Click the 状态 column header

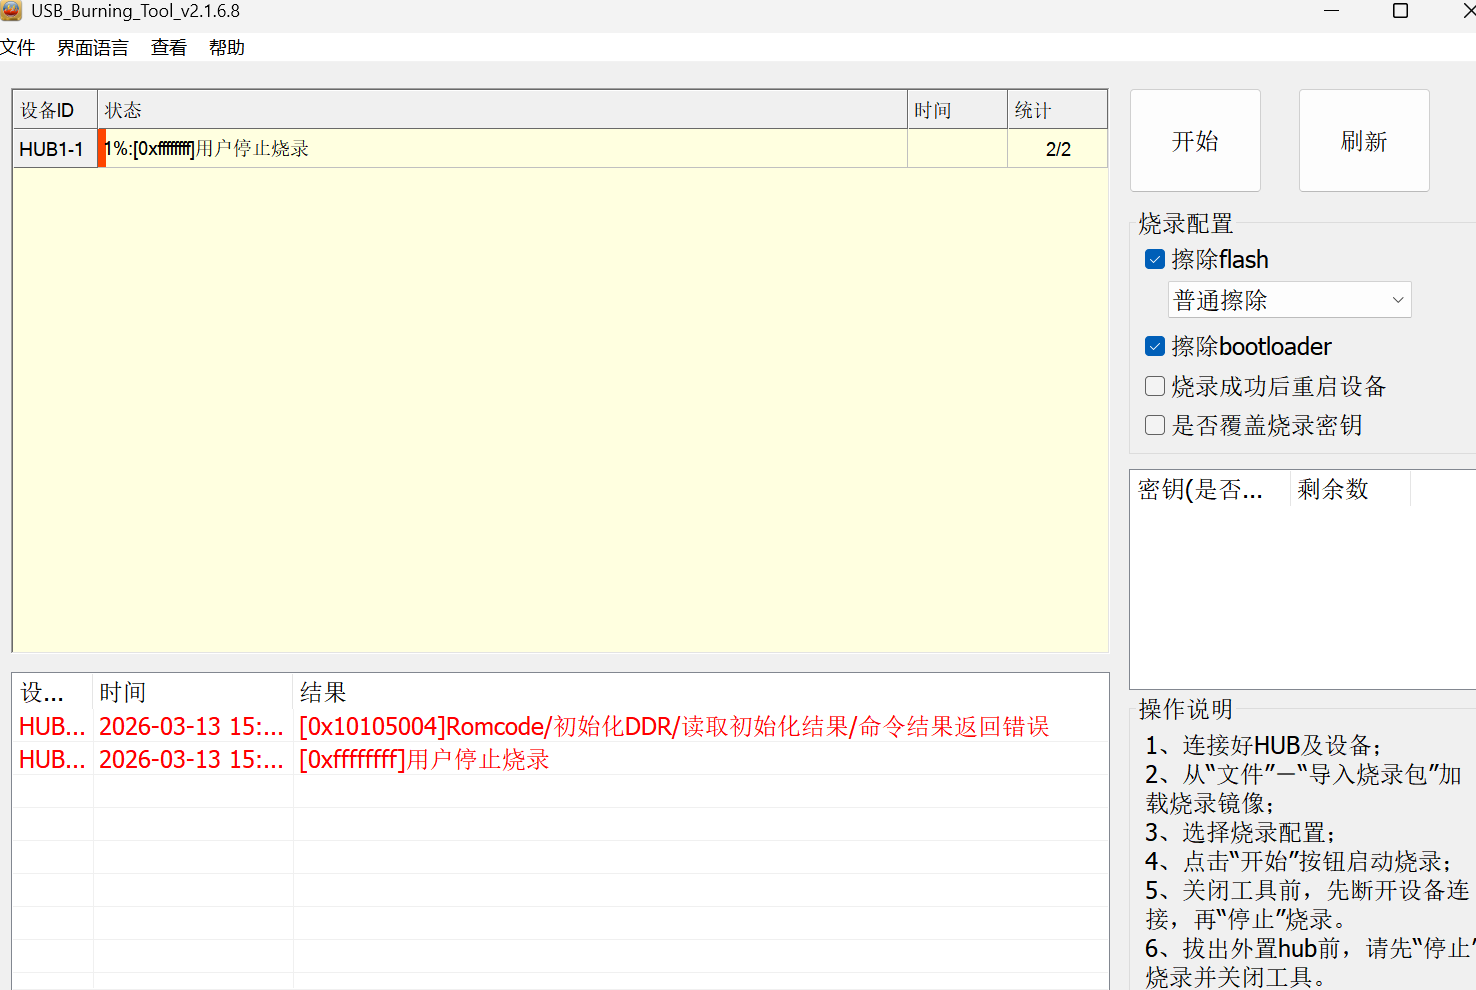click(x=502, y=110)
